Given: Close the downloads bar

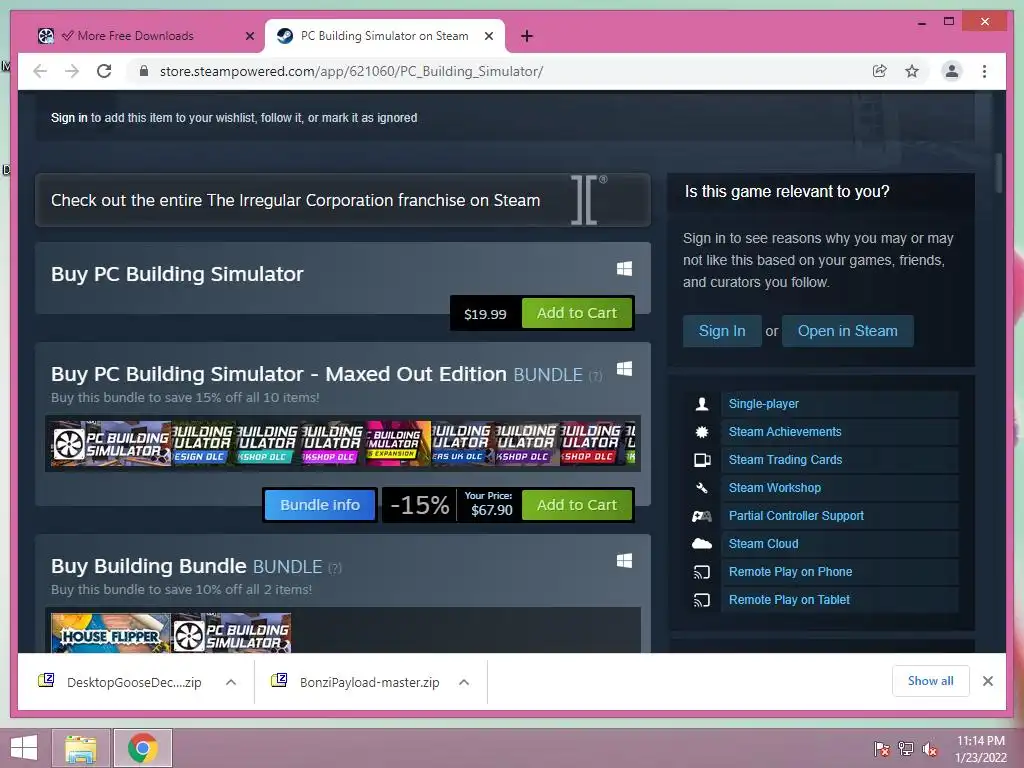Looking at the screenshot, I should [987, 681].
